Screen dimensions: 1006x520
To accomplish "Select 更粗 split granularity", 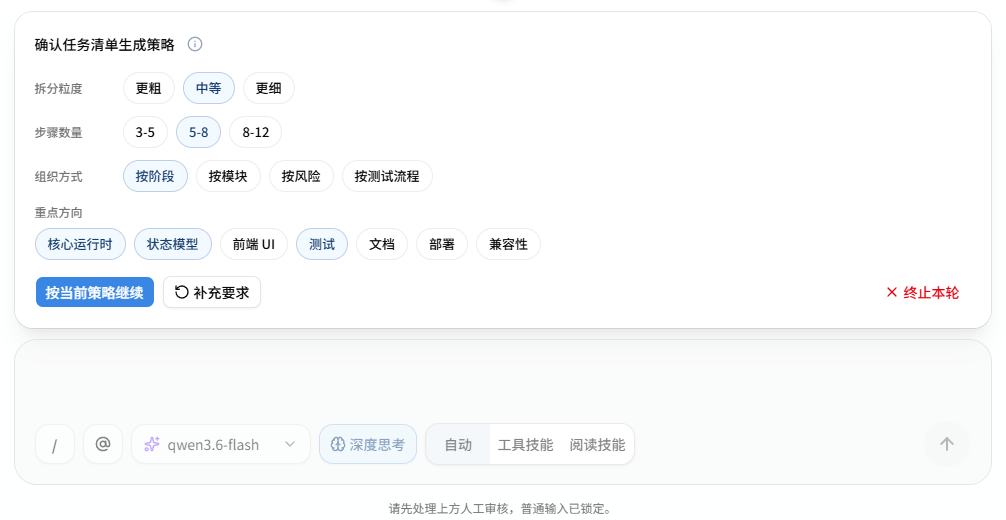I will coord(149,88).
